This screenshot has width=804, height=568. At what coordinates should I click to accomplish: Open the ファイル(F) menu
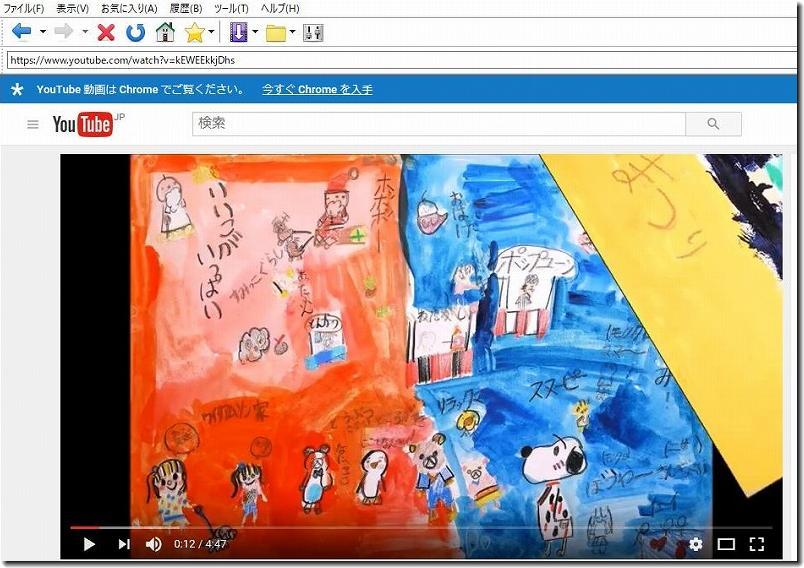tap(24, 8)
